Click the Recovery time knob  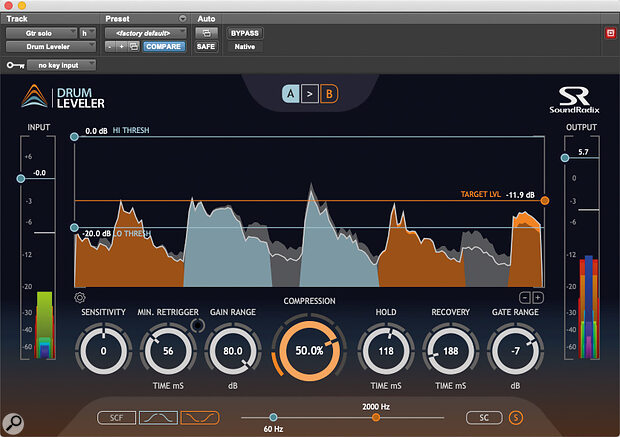[450, 350]
